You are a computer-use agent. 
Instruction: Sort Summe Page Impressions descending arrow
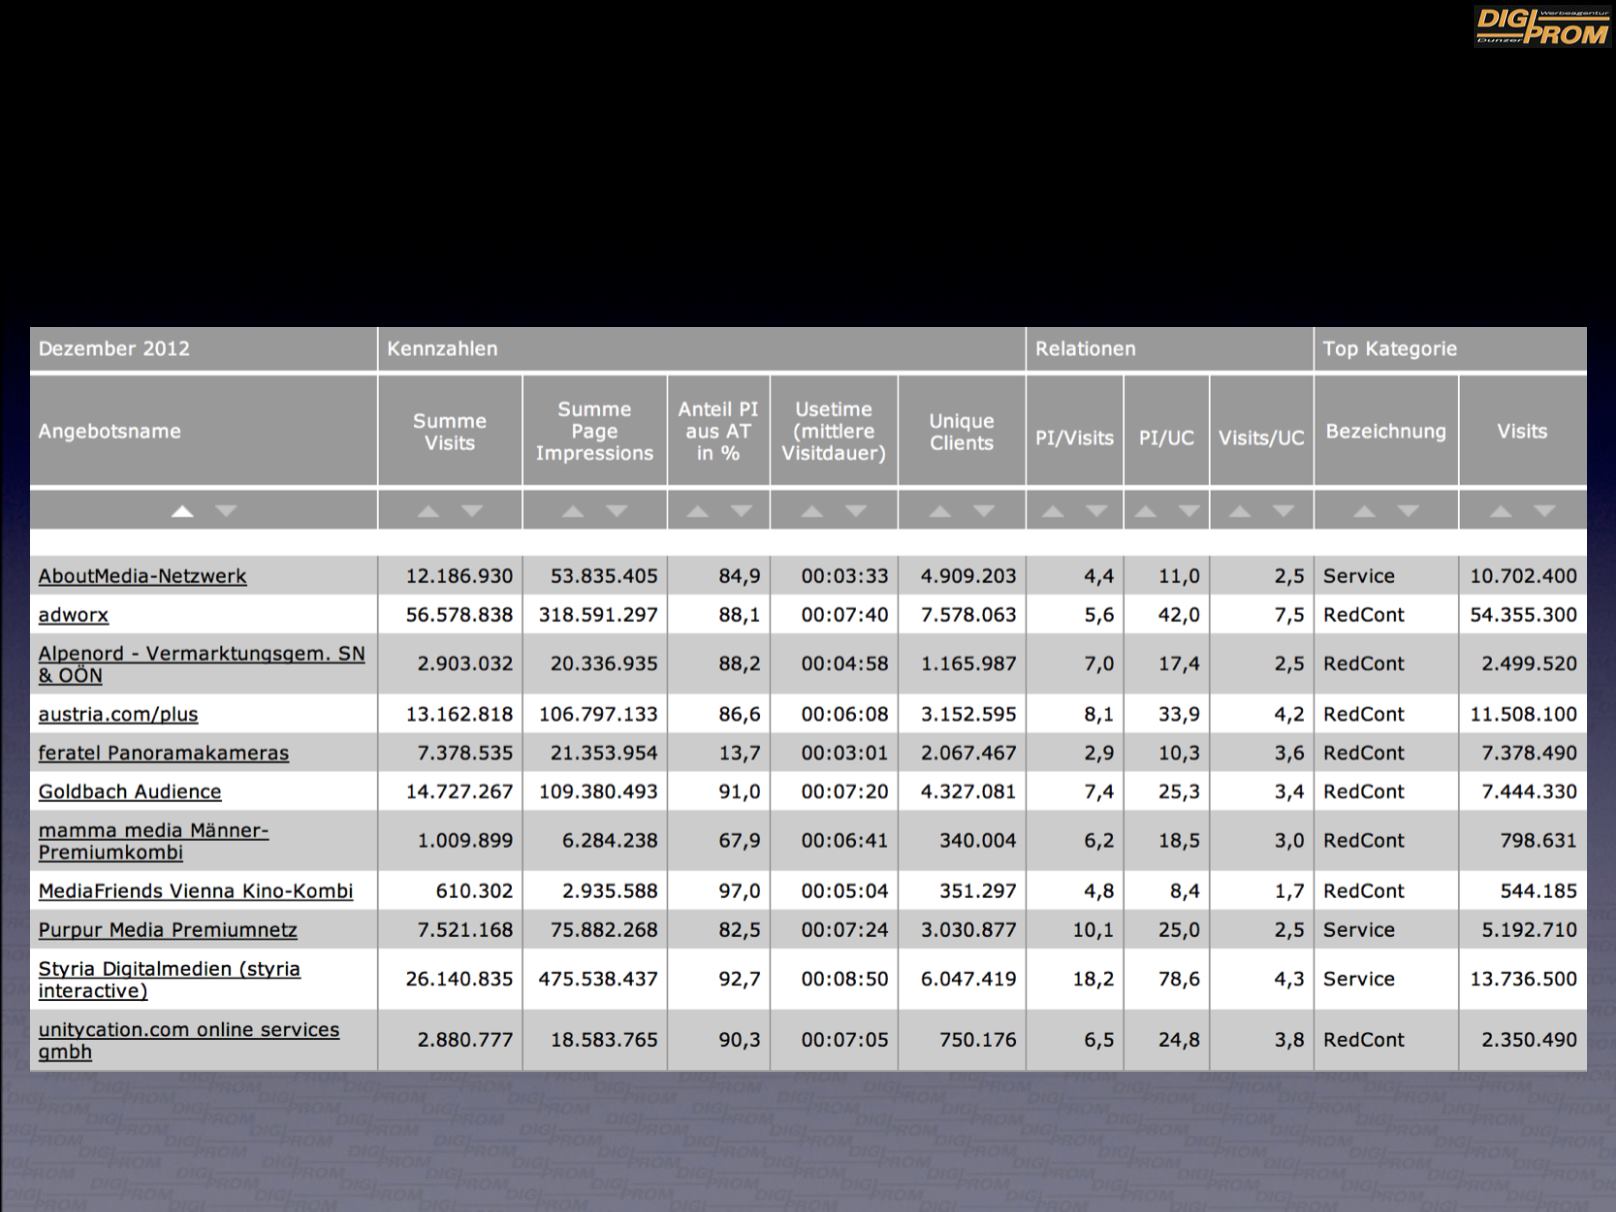pyautogui.click(x=617, y=511)
